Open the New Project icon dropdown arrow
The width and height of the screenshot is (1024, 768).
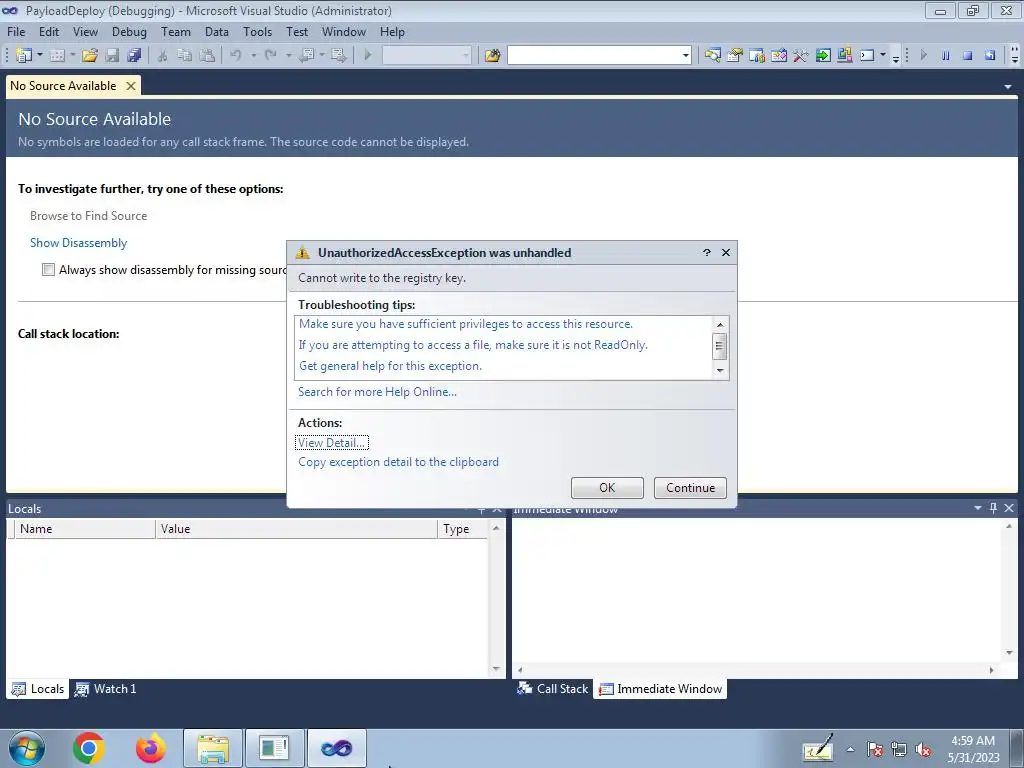[x=40, y=56]
